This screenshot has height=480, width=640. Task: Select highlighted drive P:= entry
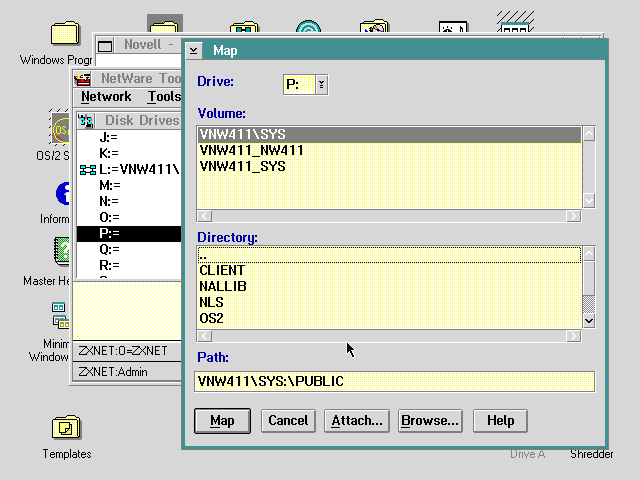[x=129, y=233]
